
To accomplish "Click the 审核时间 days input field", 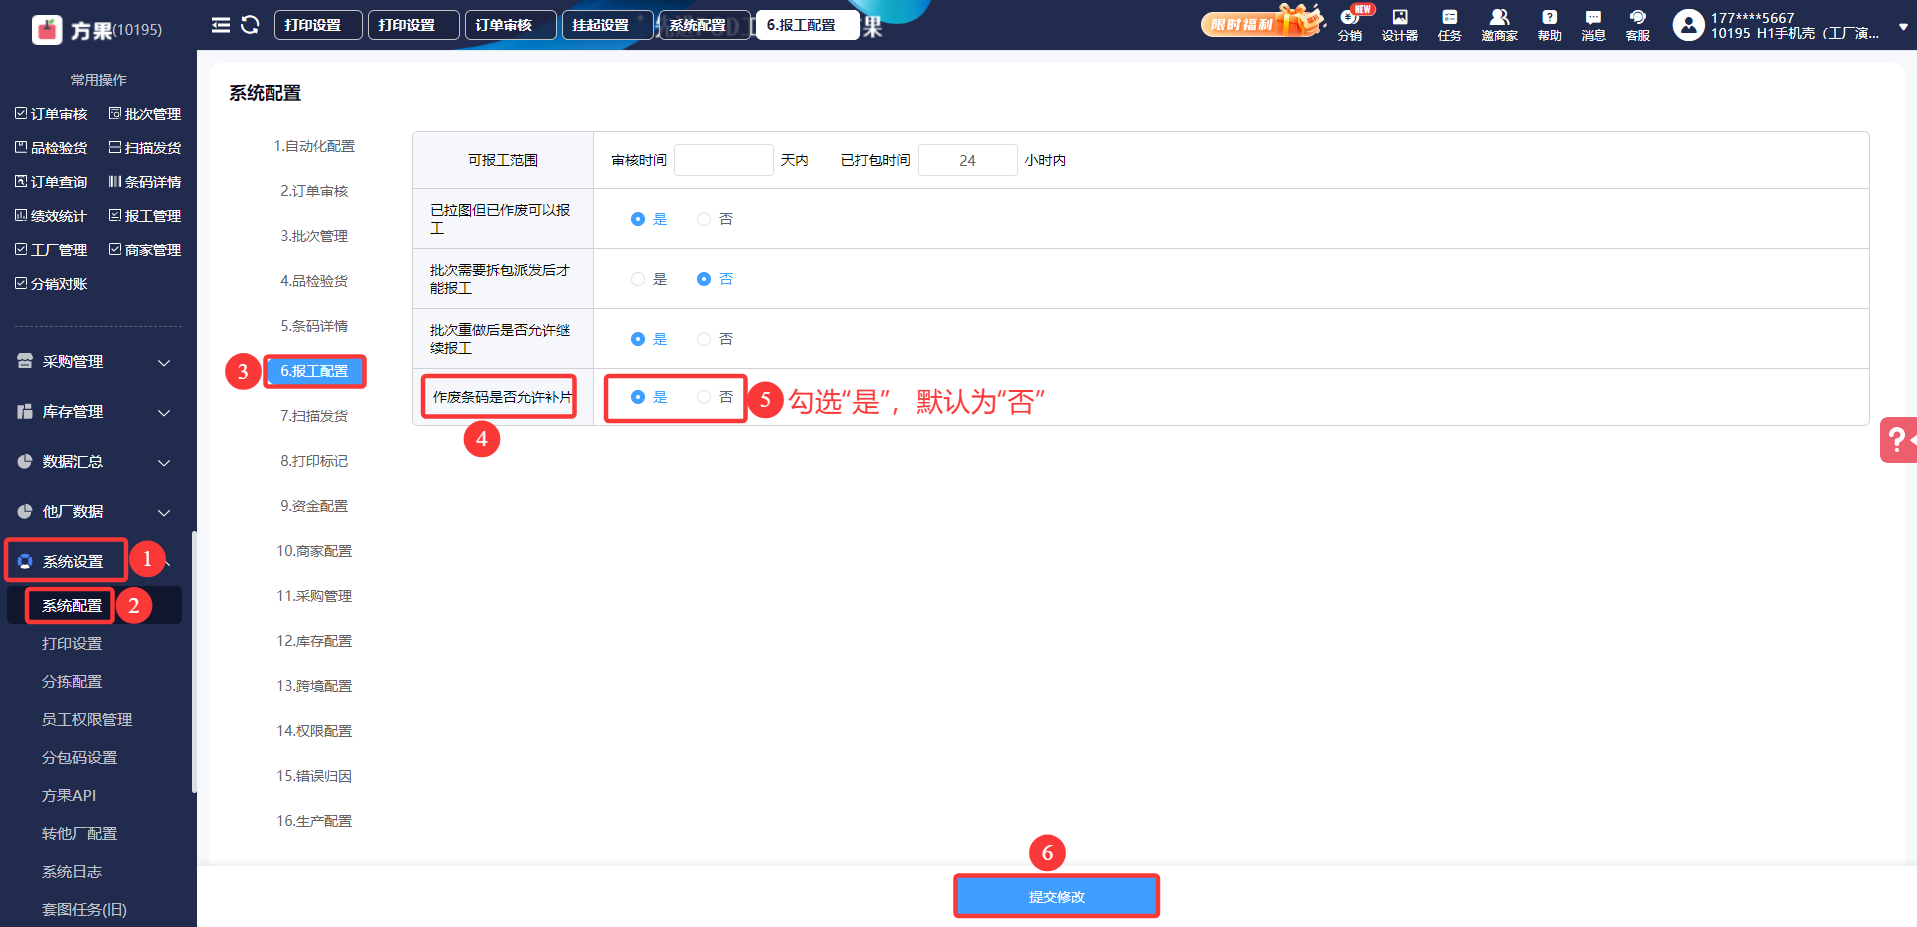I will (724, 160).
